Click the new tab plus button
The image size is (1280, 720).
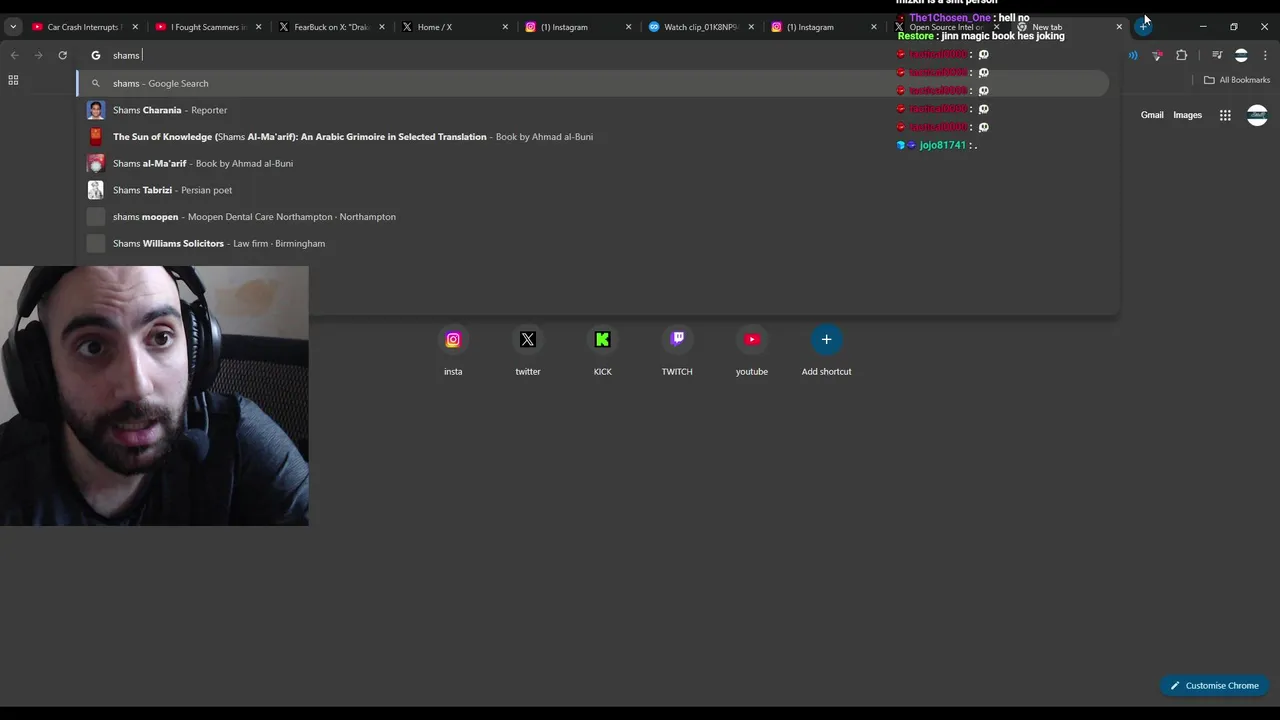tap(1143, 27)
